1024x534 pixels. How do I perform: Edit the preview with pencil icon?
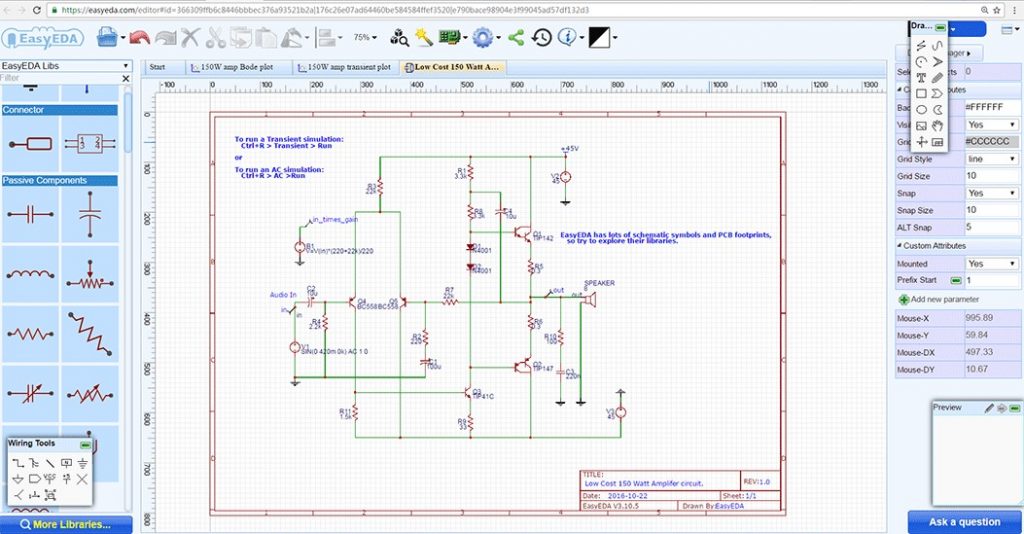(x=989, y=408)
